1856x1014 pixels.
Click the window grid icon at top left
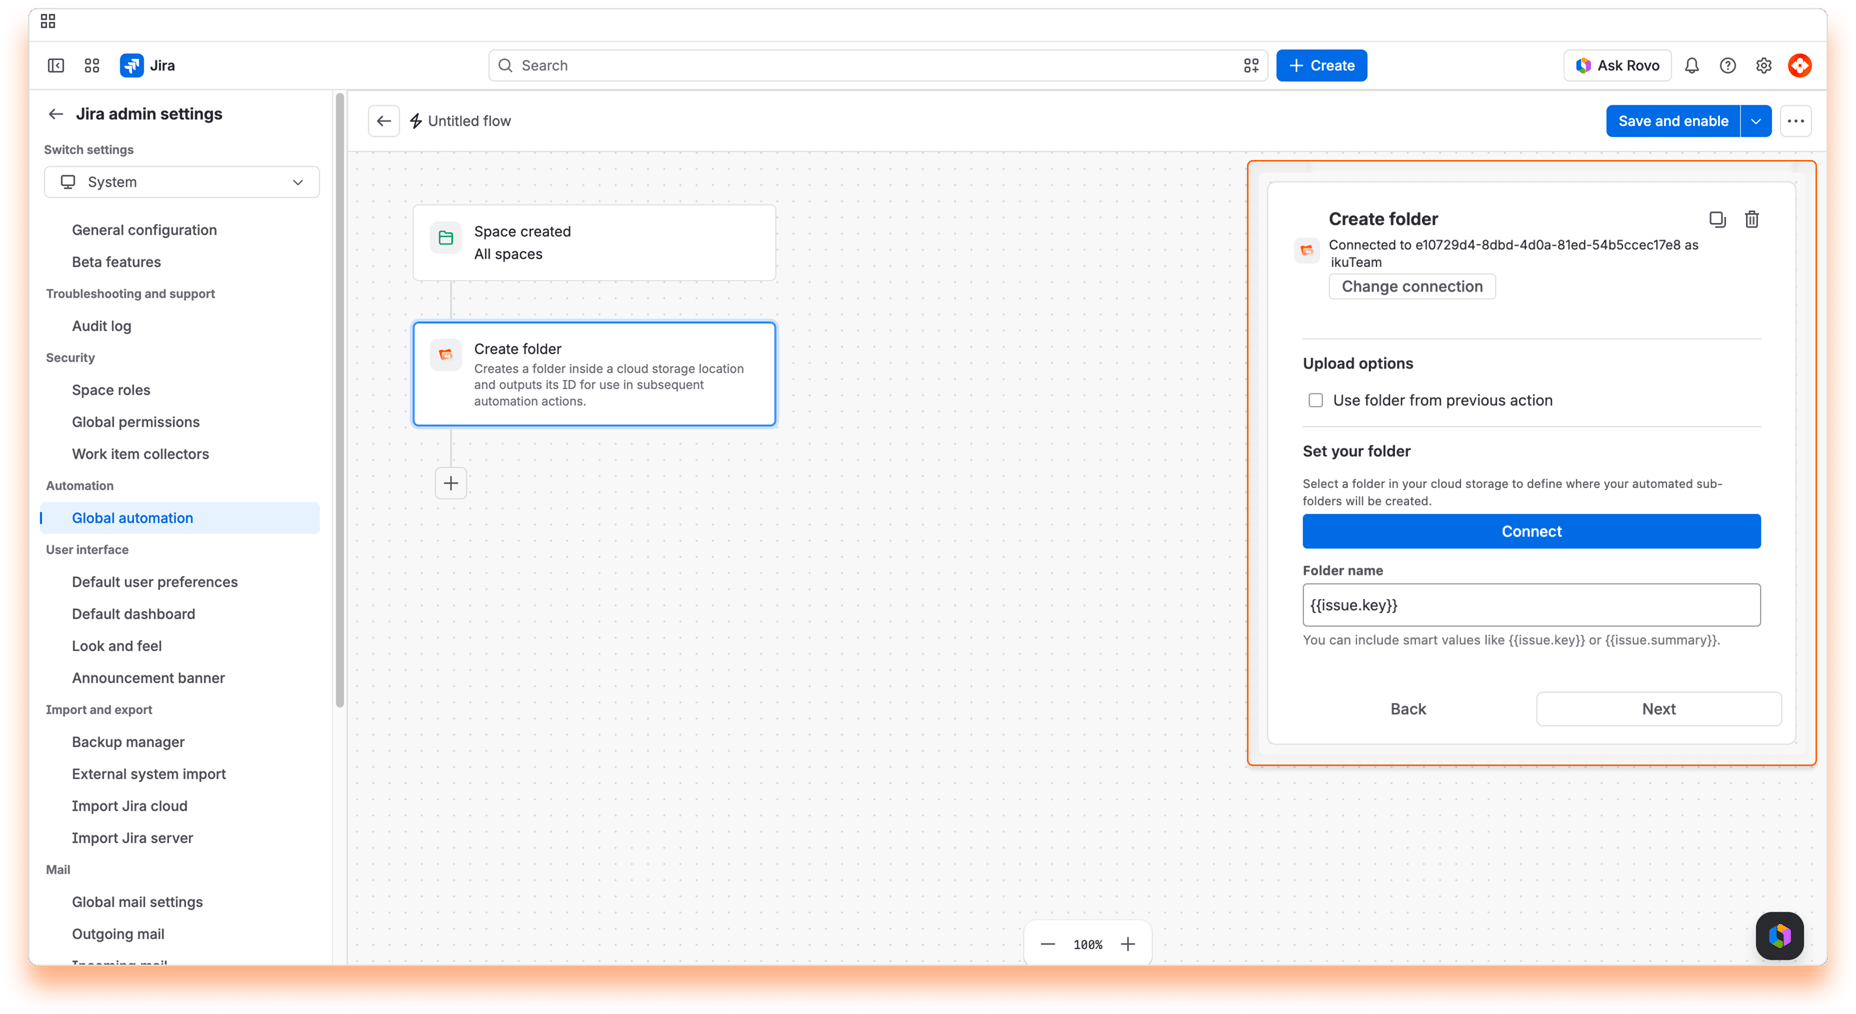click(x=48, y=21)
